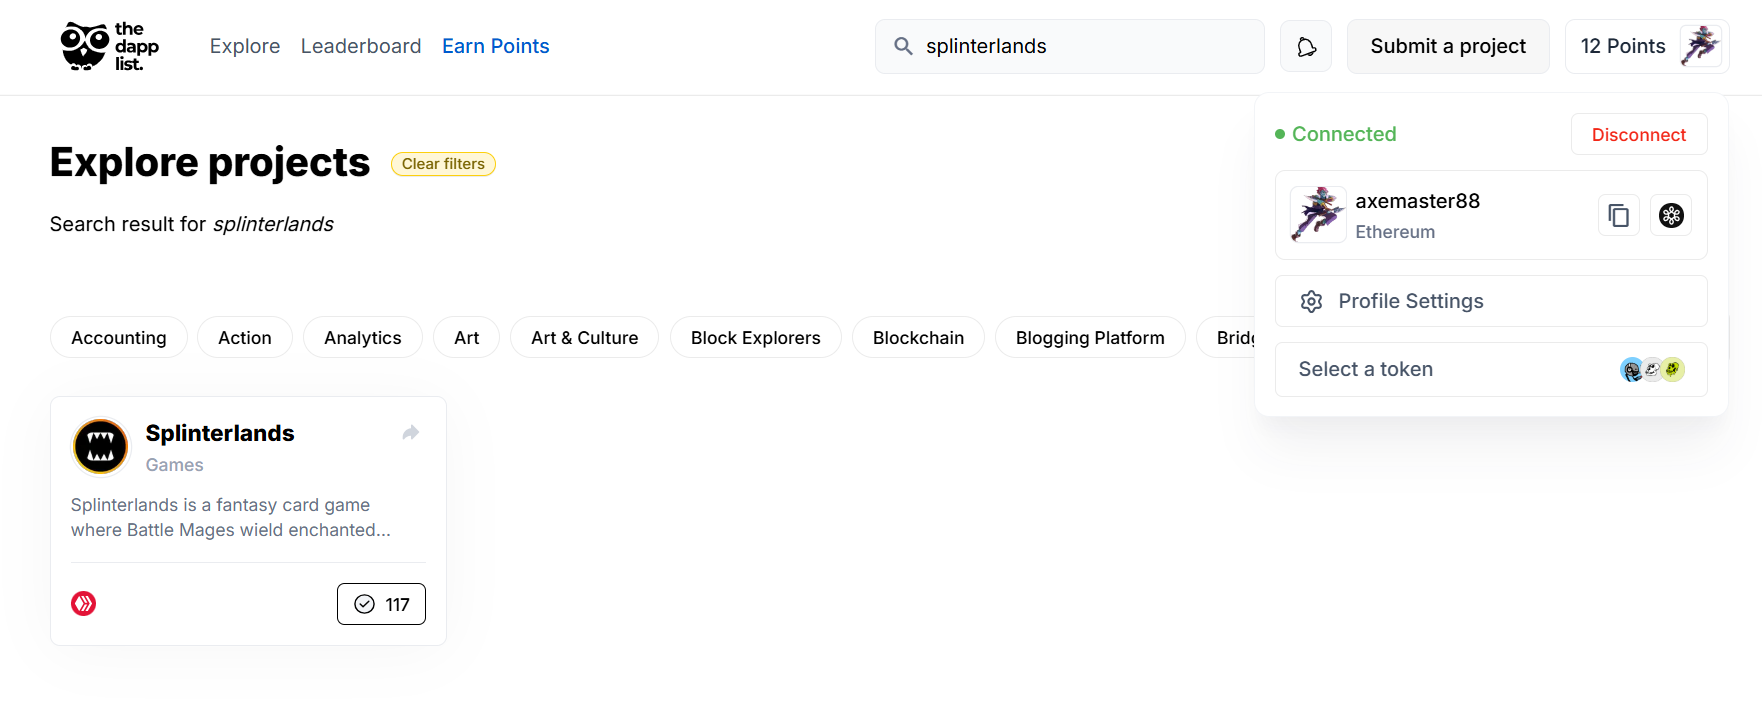The image size is (1762, 711).
Task: Open the Earn Points page
Action: [x=496, y=46]
